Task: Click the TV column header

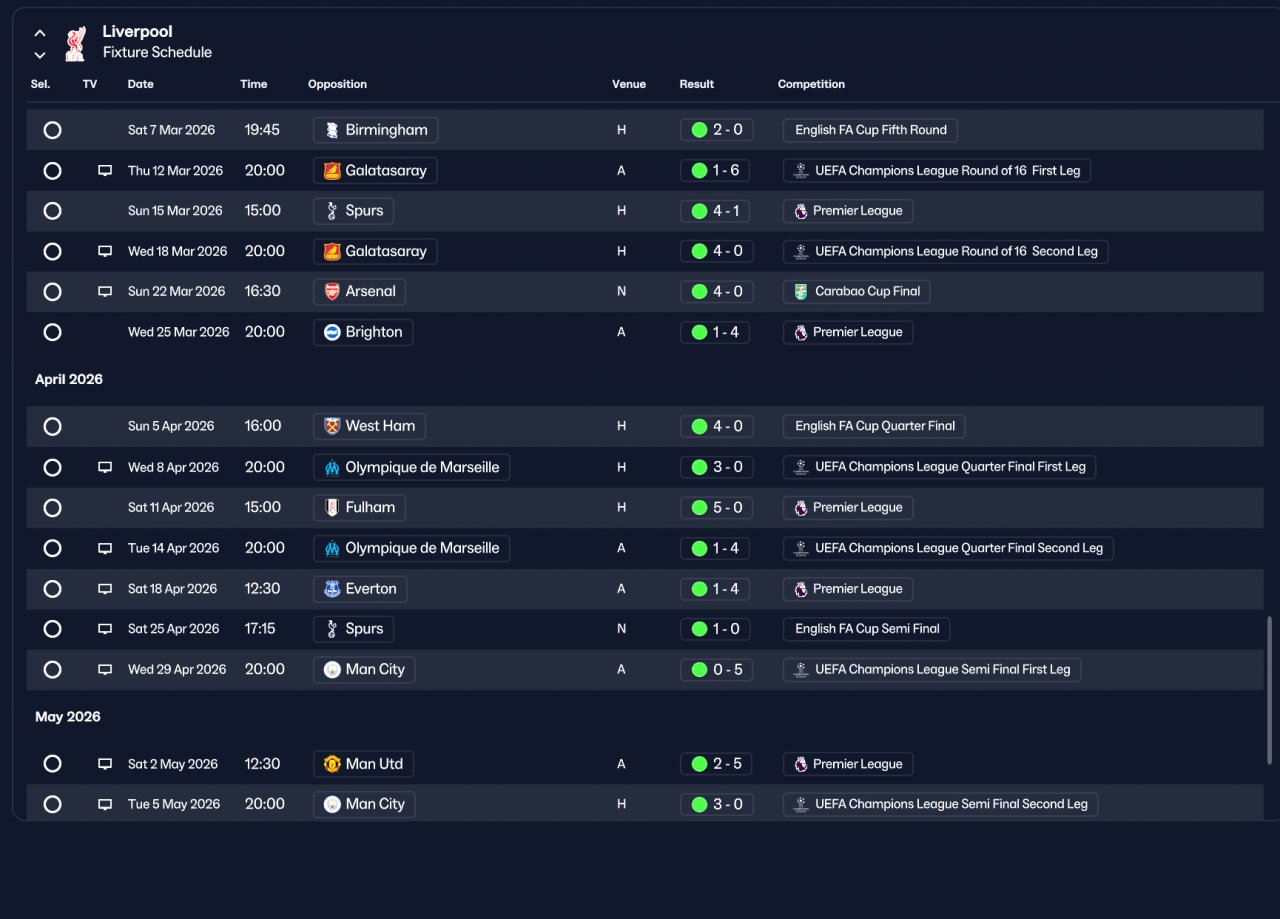Action: pyautogui.click(x=90, y=84)
